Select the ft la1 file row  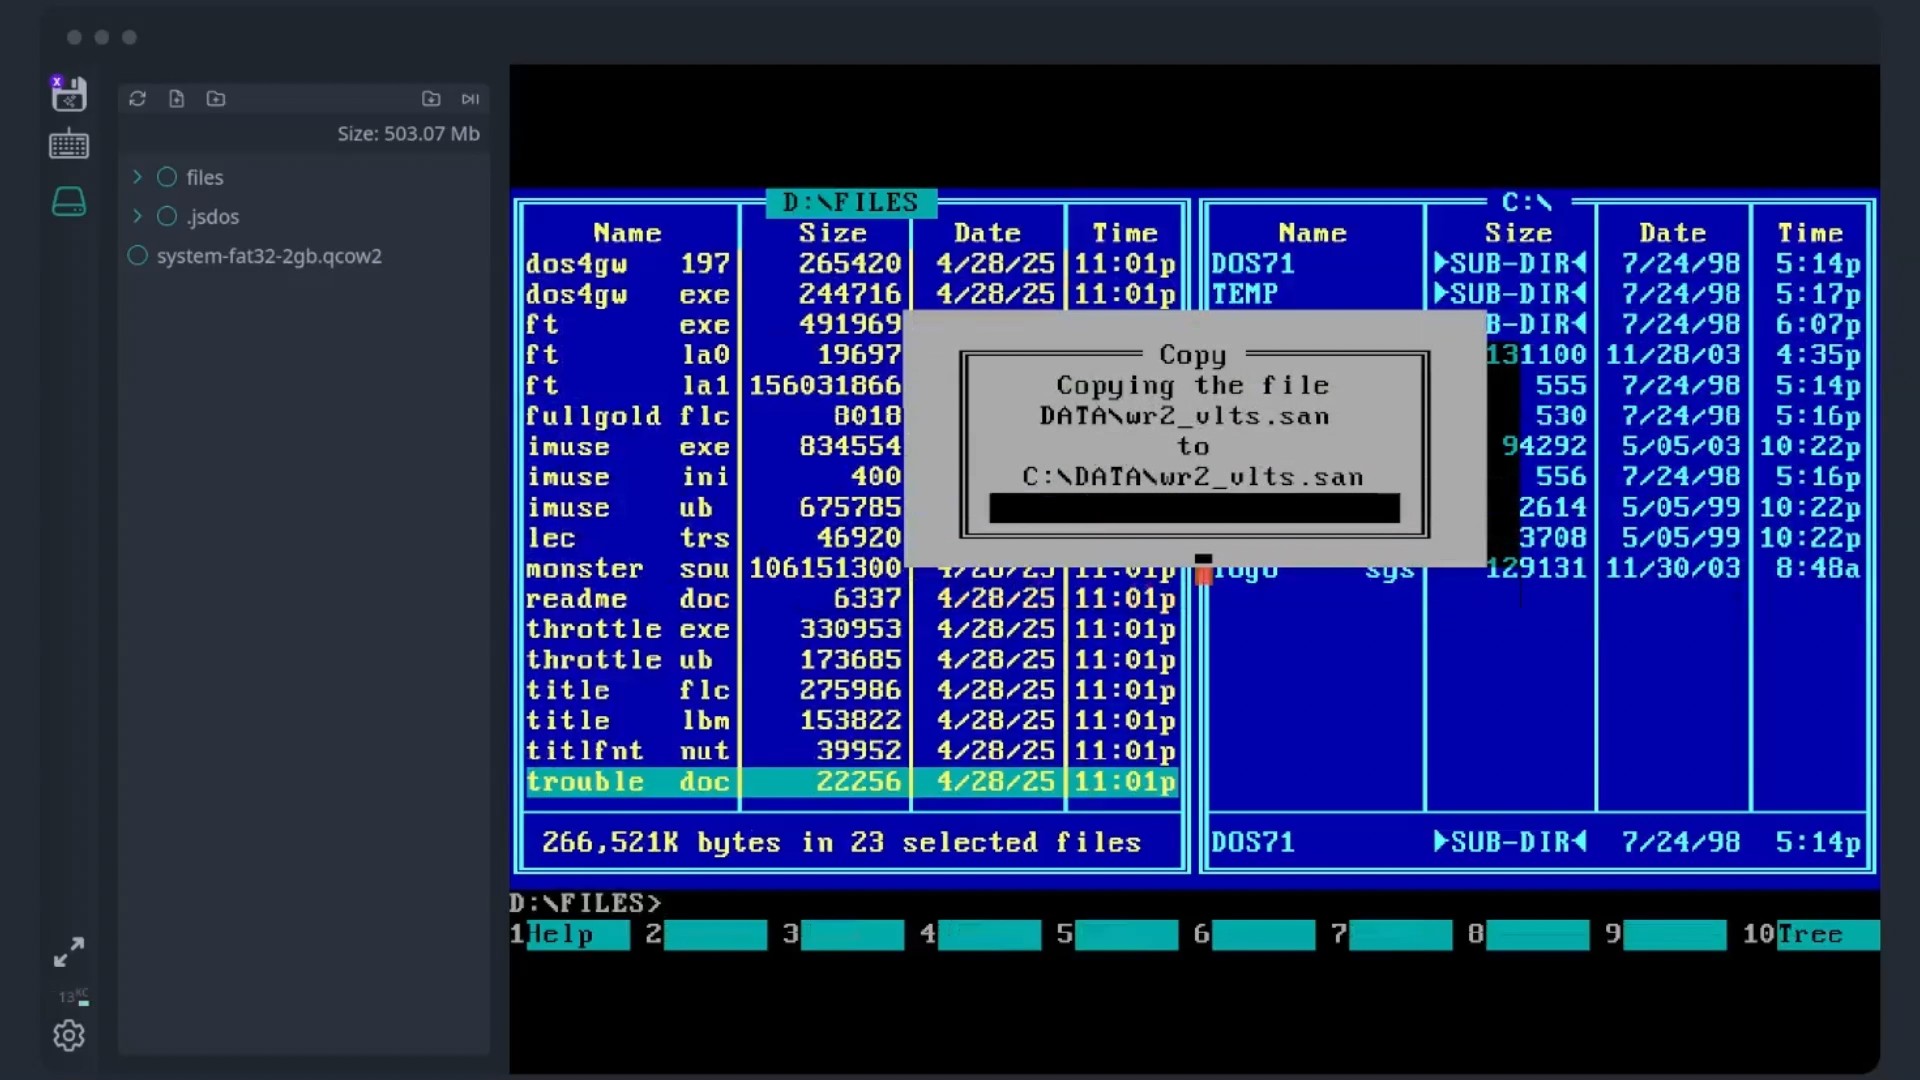click(713, 386)
